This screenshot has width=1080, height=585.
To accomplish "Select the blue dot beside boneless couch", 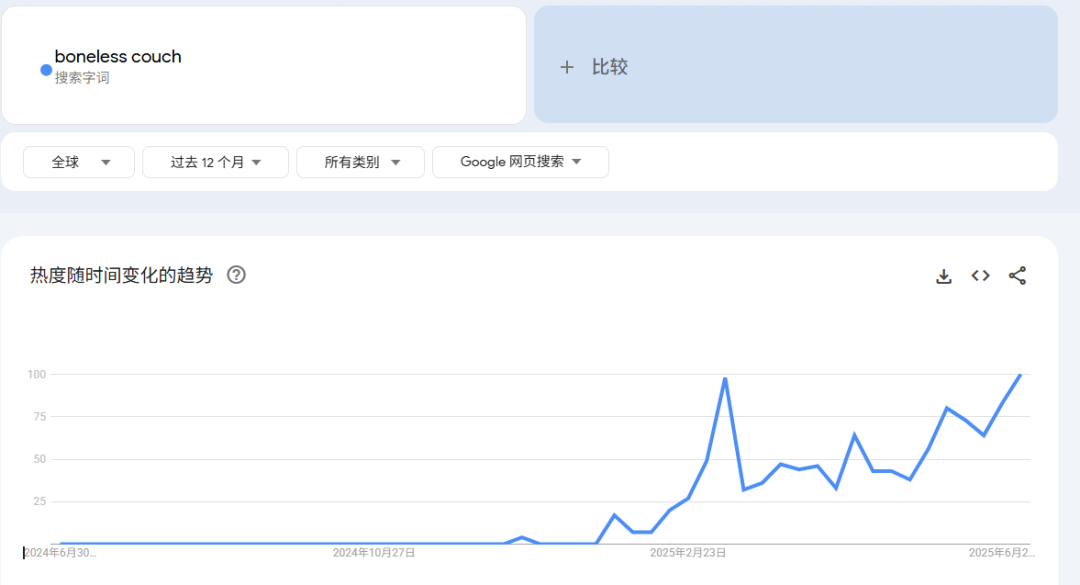I will coord(46,70).
